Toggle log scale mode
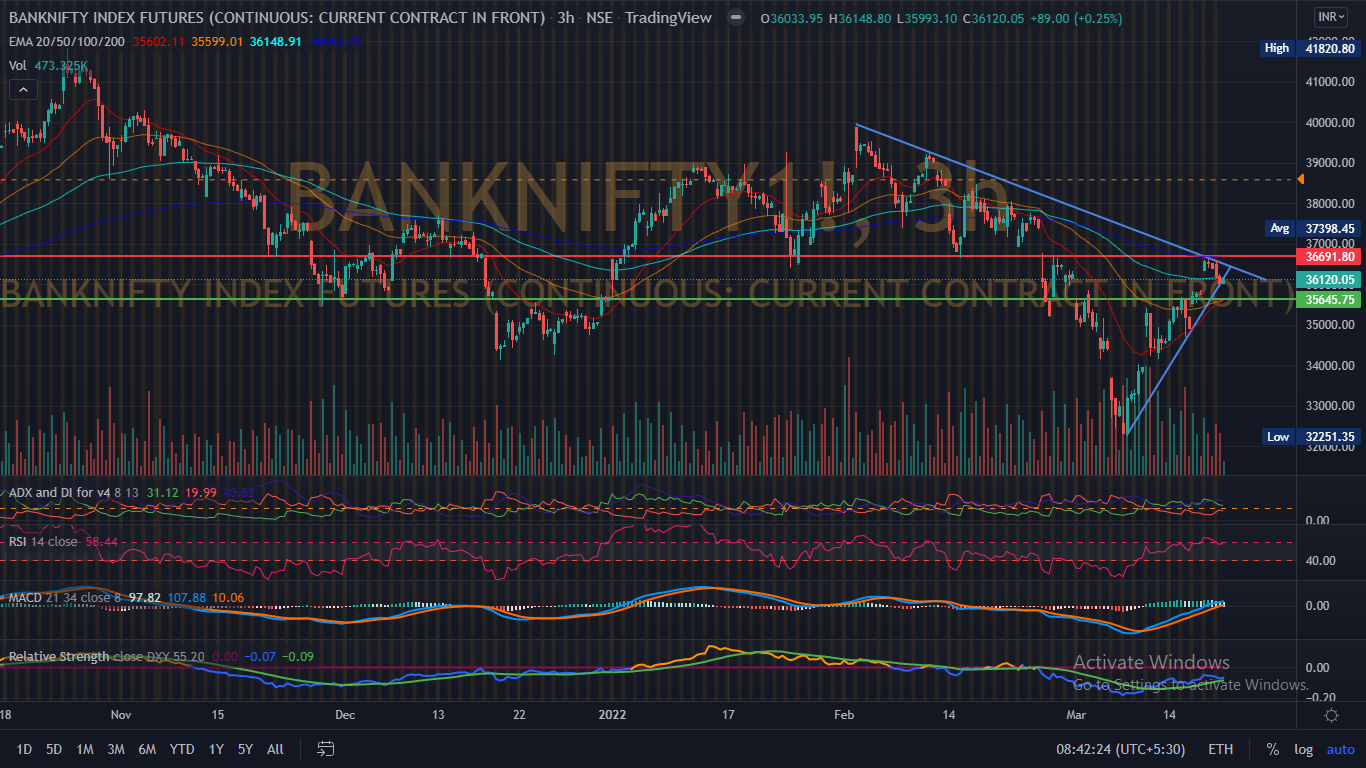The height and width of the screenshot is (768, 1366). 1302,749
